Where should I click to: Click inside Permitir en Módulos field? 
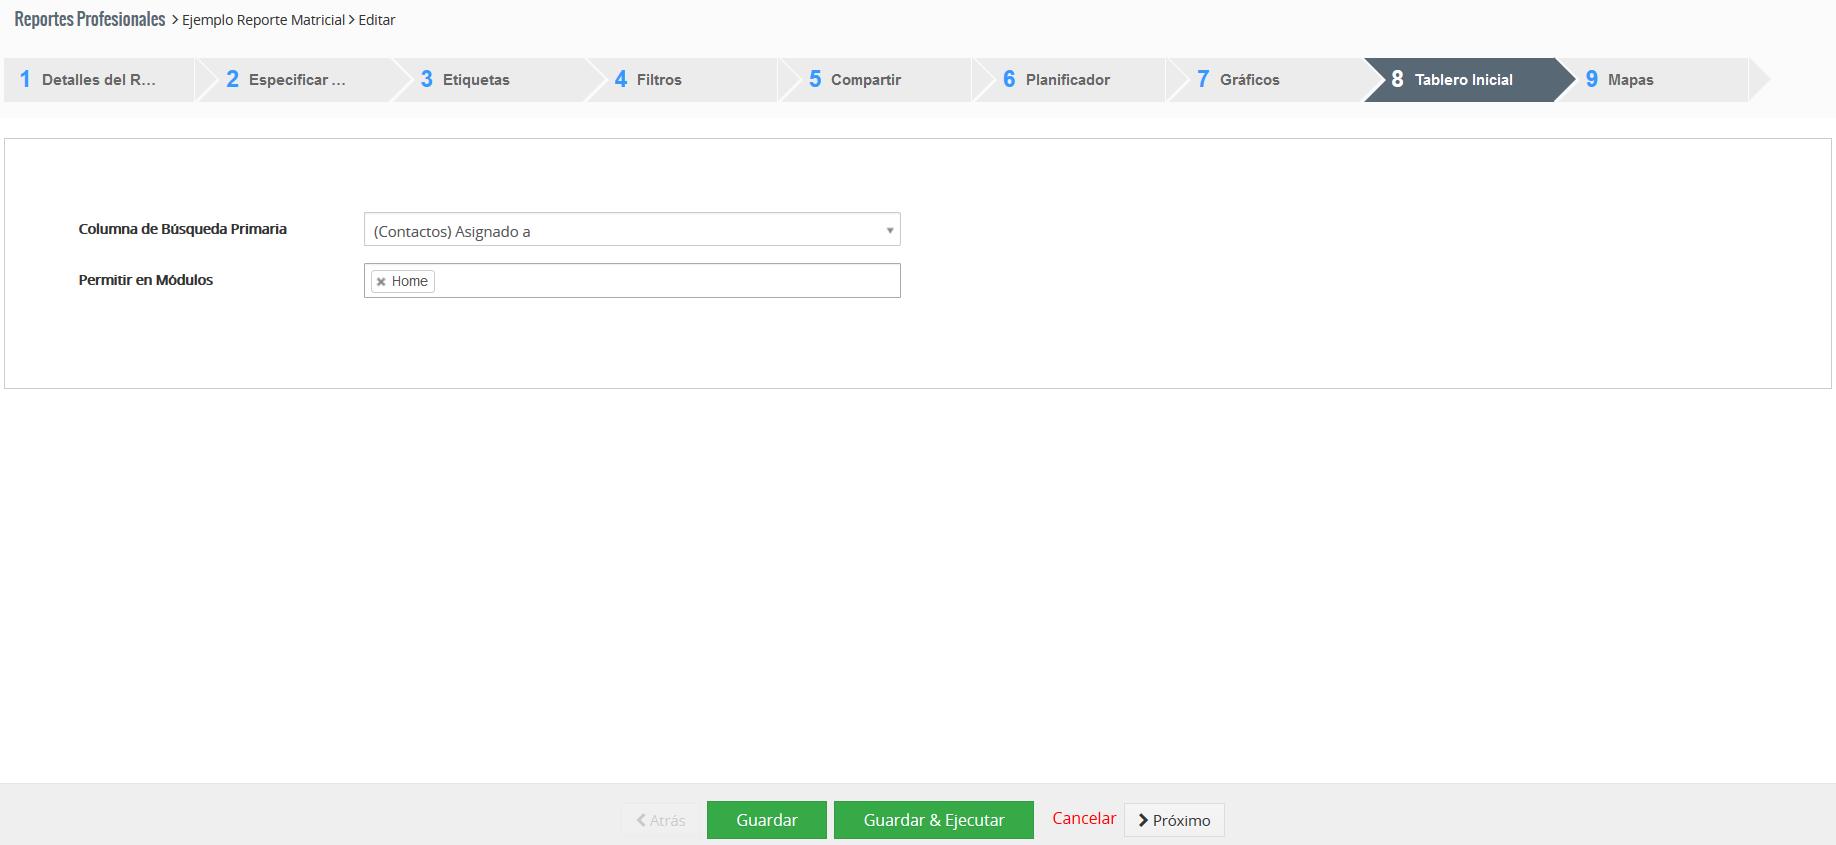point(665,281)
